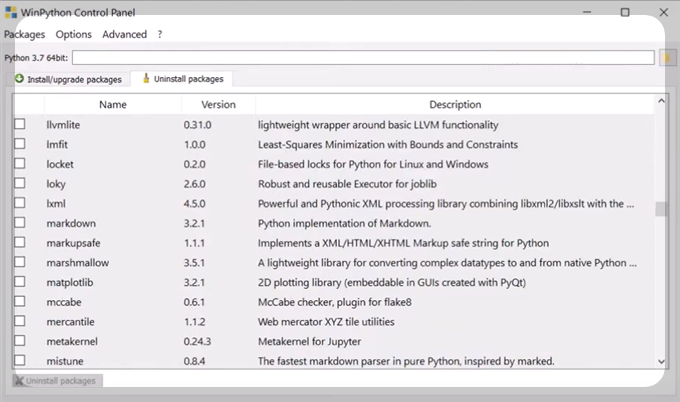
Task: Click the scrollbar up arrow
Action: [661, 101]
